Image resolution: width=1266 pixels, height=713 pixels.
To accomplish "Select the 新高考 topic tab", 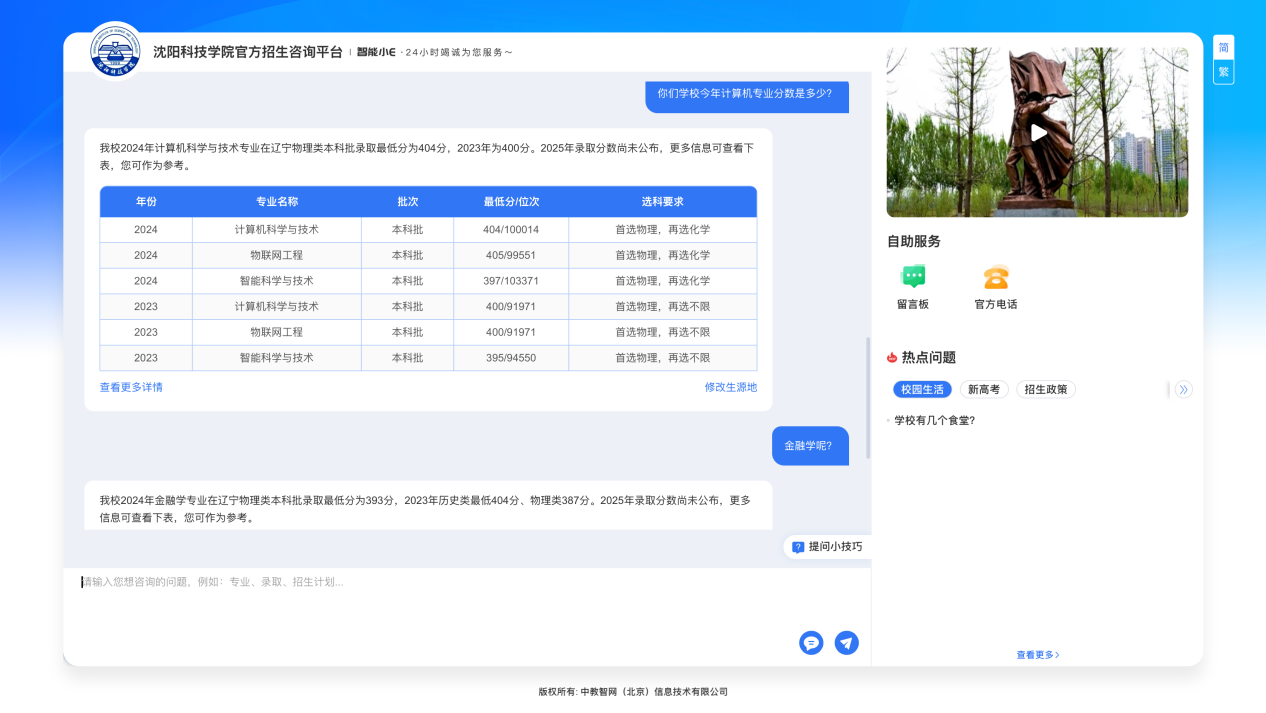I will 983,390.
